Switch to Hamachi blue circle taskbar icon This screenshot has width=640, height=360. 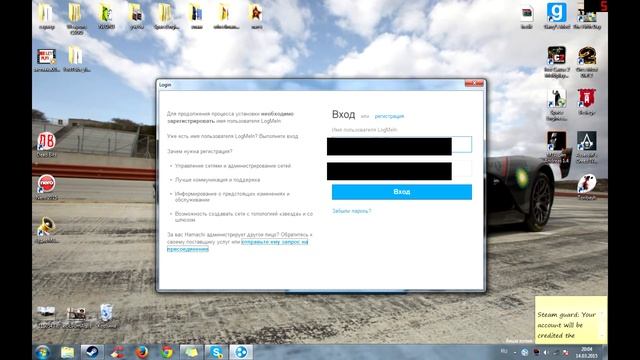241,352
